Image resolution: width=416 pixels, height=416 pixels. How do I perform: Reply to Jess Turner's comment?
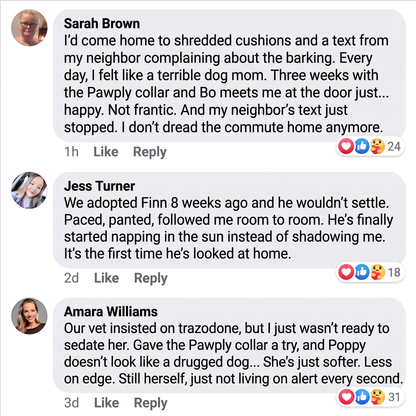[151, 278]
